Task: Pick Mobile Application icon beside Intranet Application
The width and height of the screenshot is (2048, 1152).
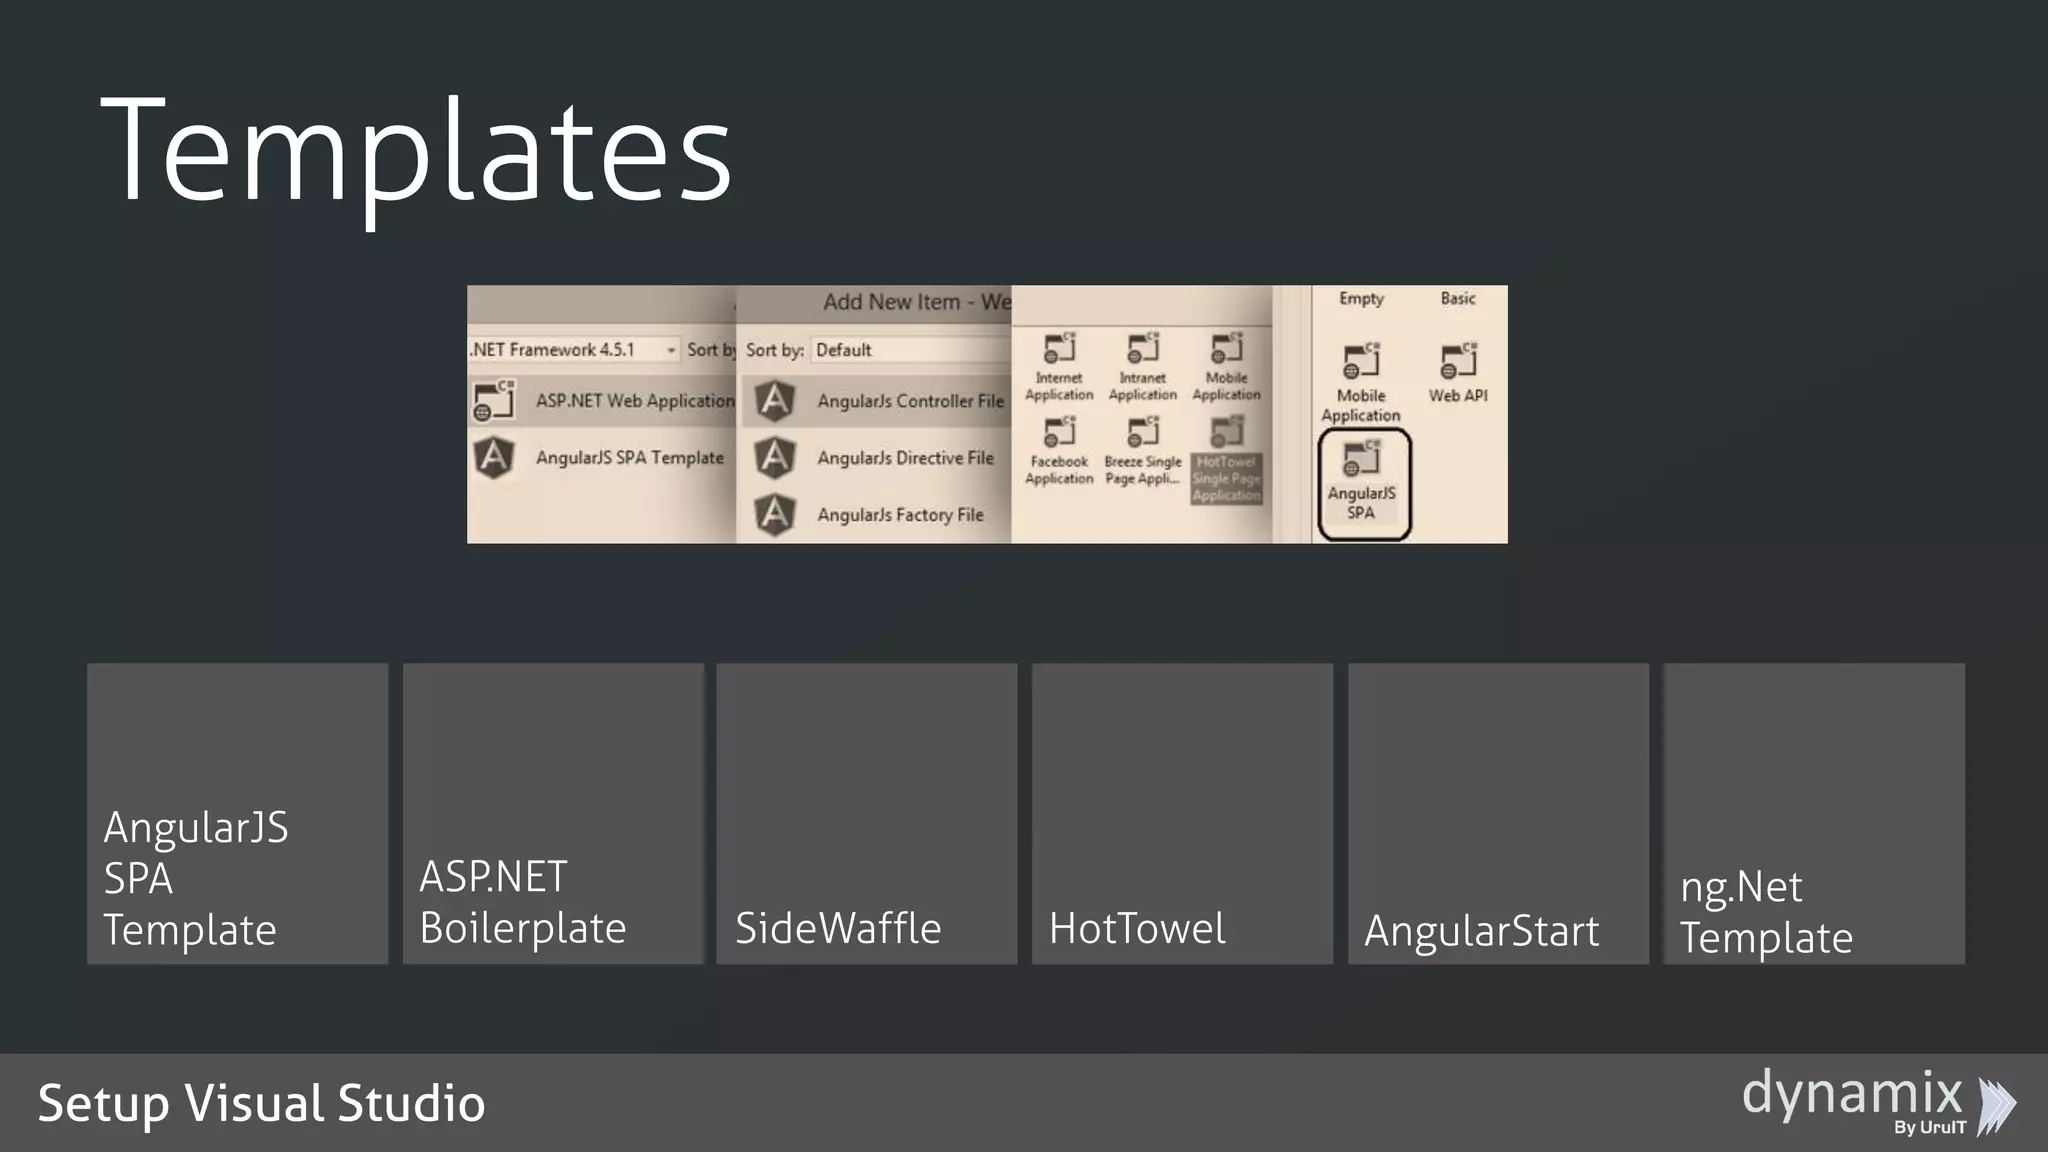Action: [1227, 348]
